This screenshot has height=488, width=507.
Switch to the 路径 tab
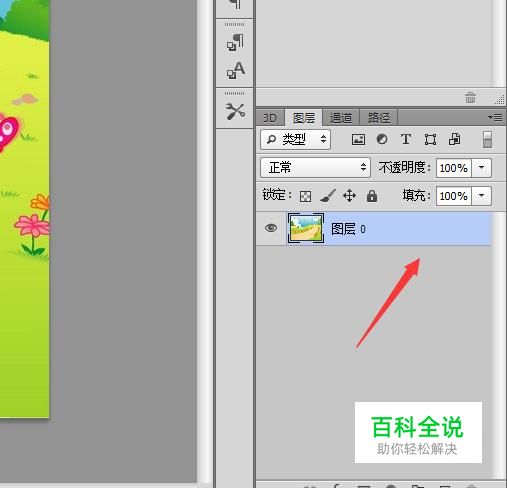(x=379, y=118)
